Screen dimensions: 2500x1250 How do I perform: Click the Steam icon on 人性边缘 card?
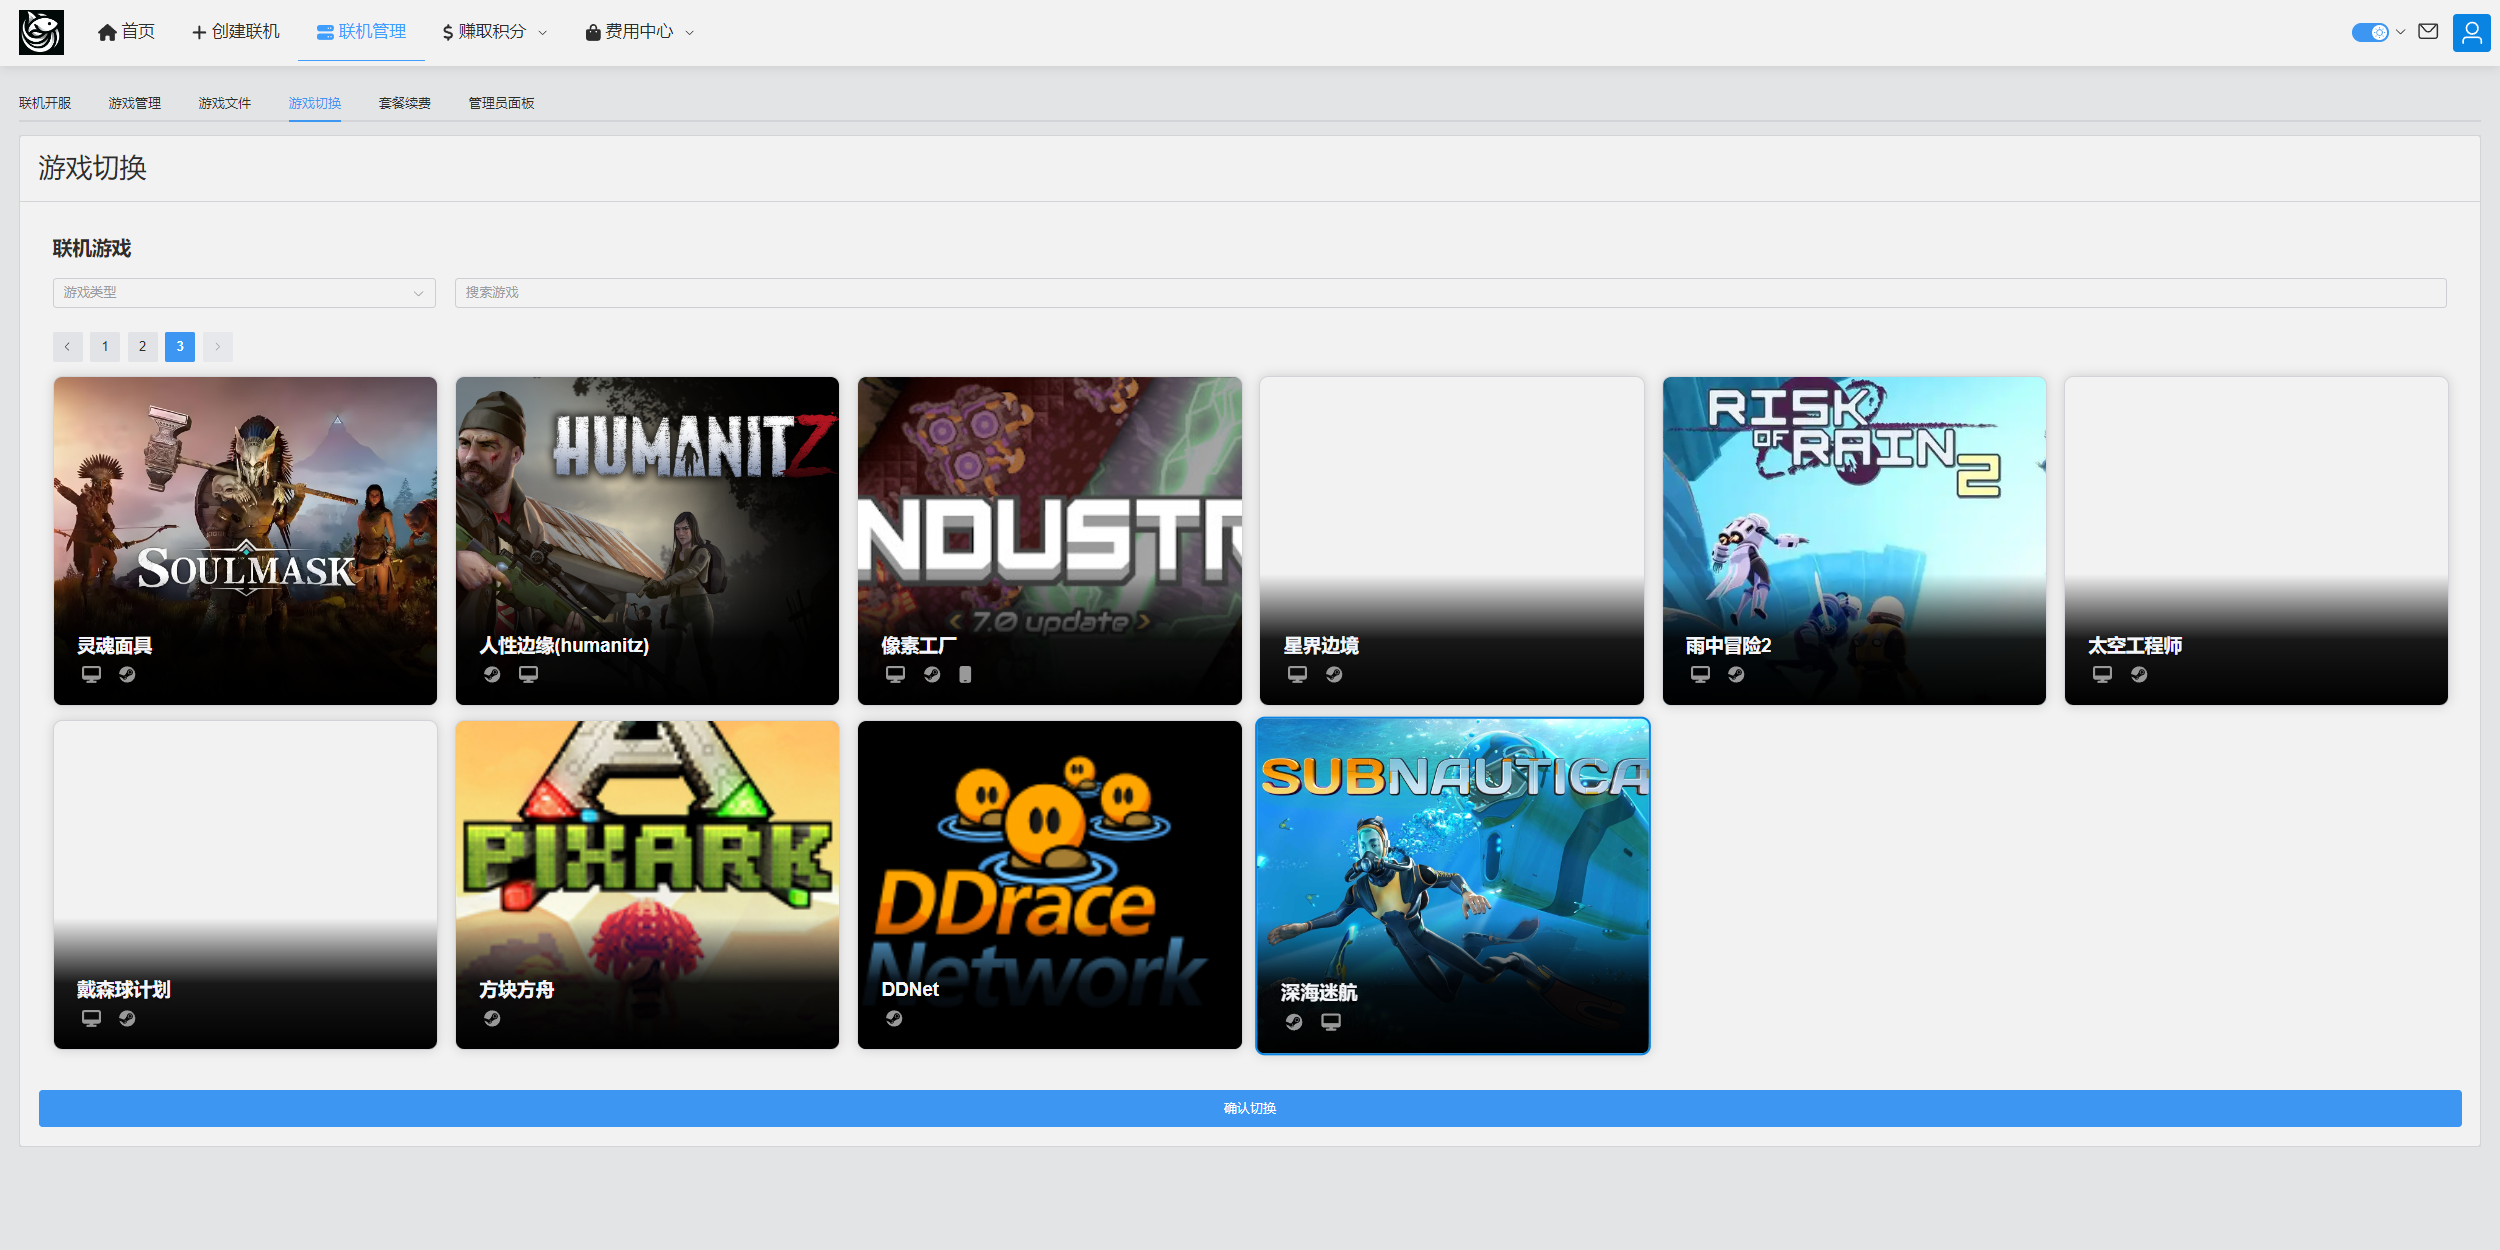pyautogui.click(x=492, y=675)
